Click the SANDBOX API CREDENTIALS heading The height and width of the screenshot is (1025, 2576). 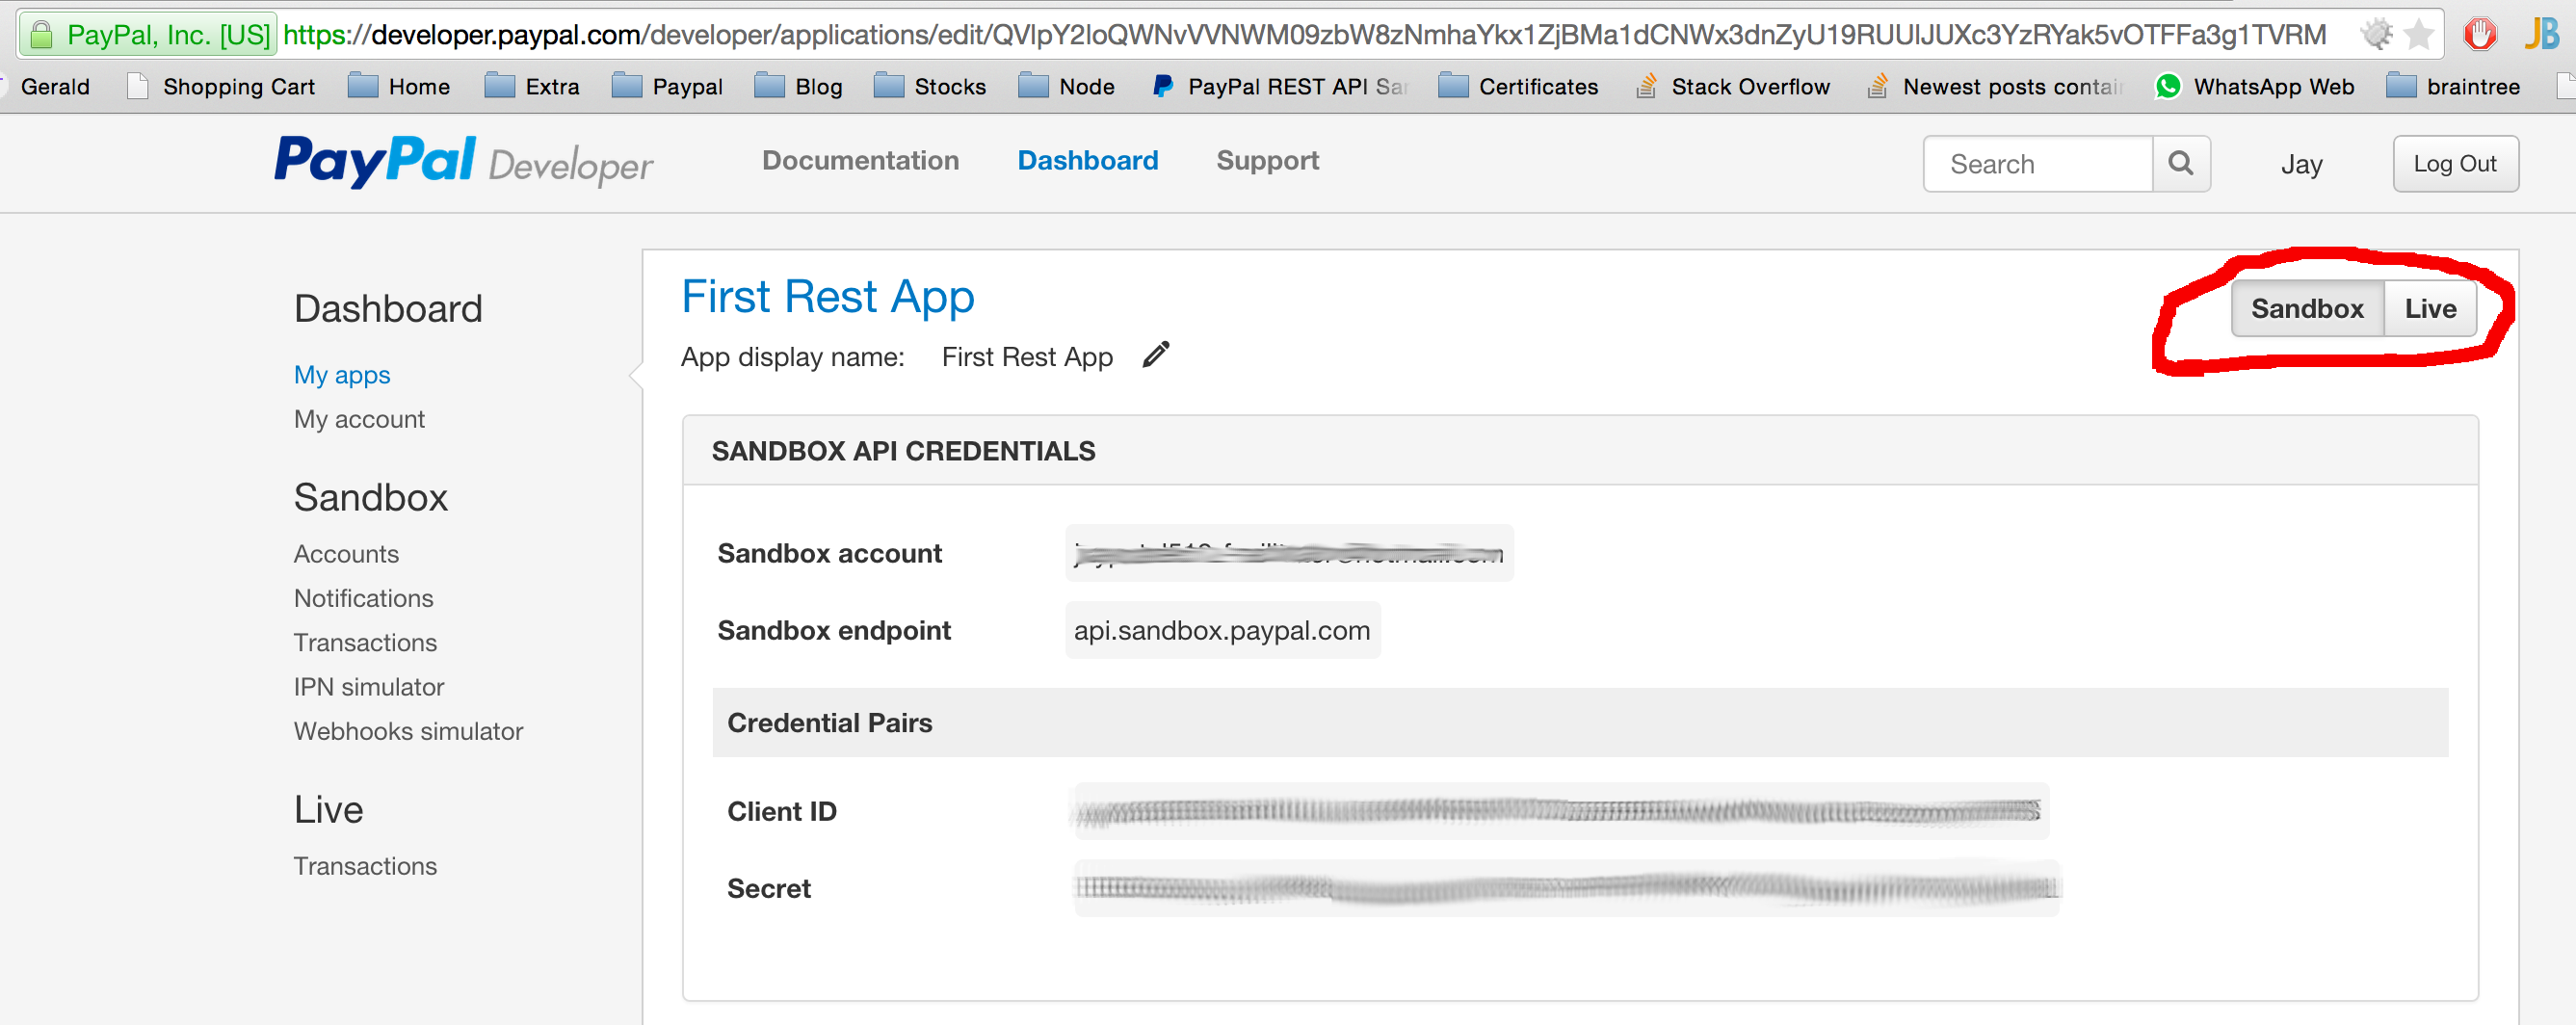click(x=903, y=451)
